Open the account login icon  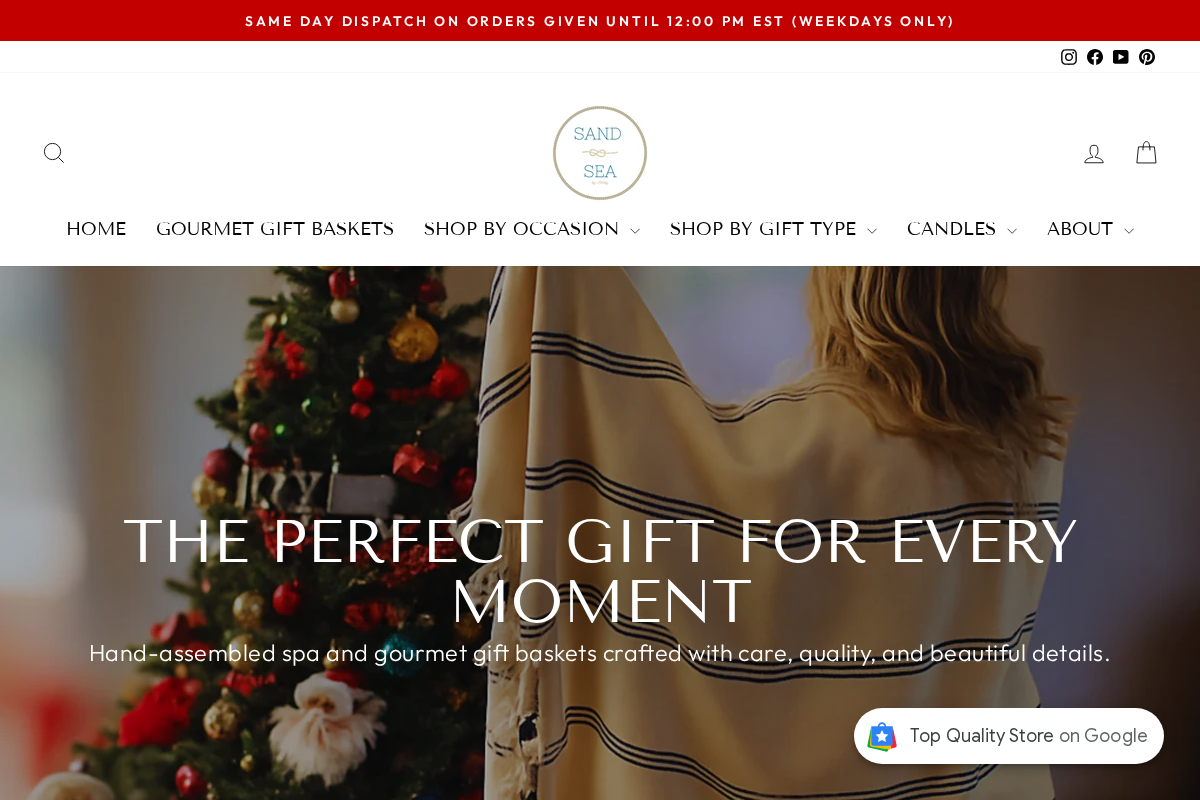pyautogui.click(x=1094, y=154)
